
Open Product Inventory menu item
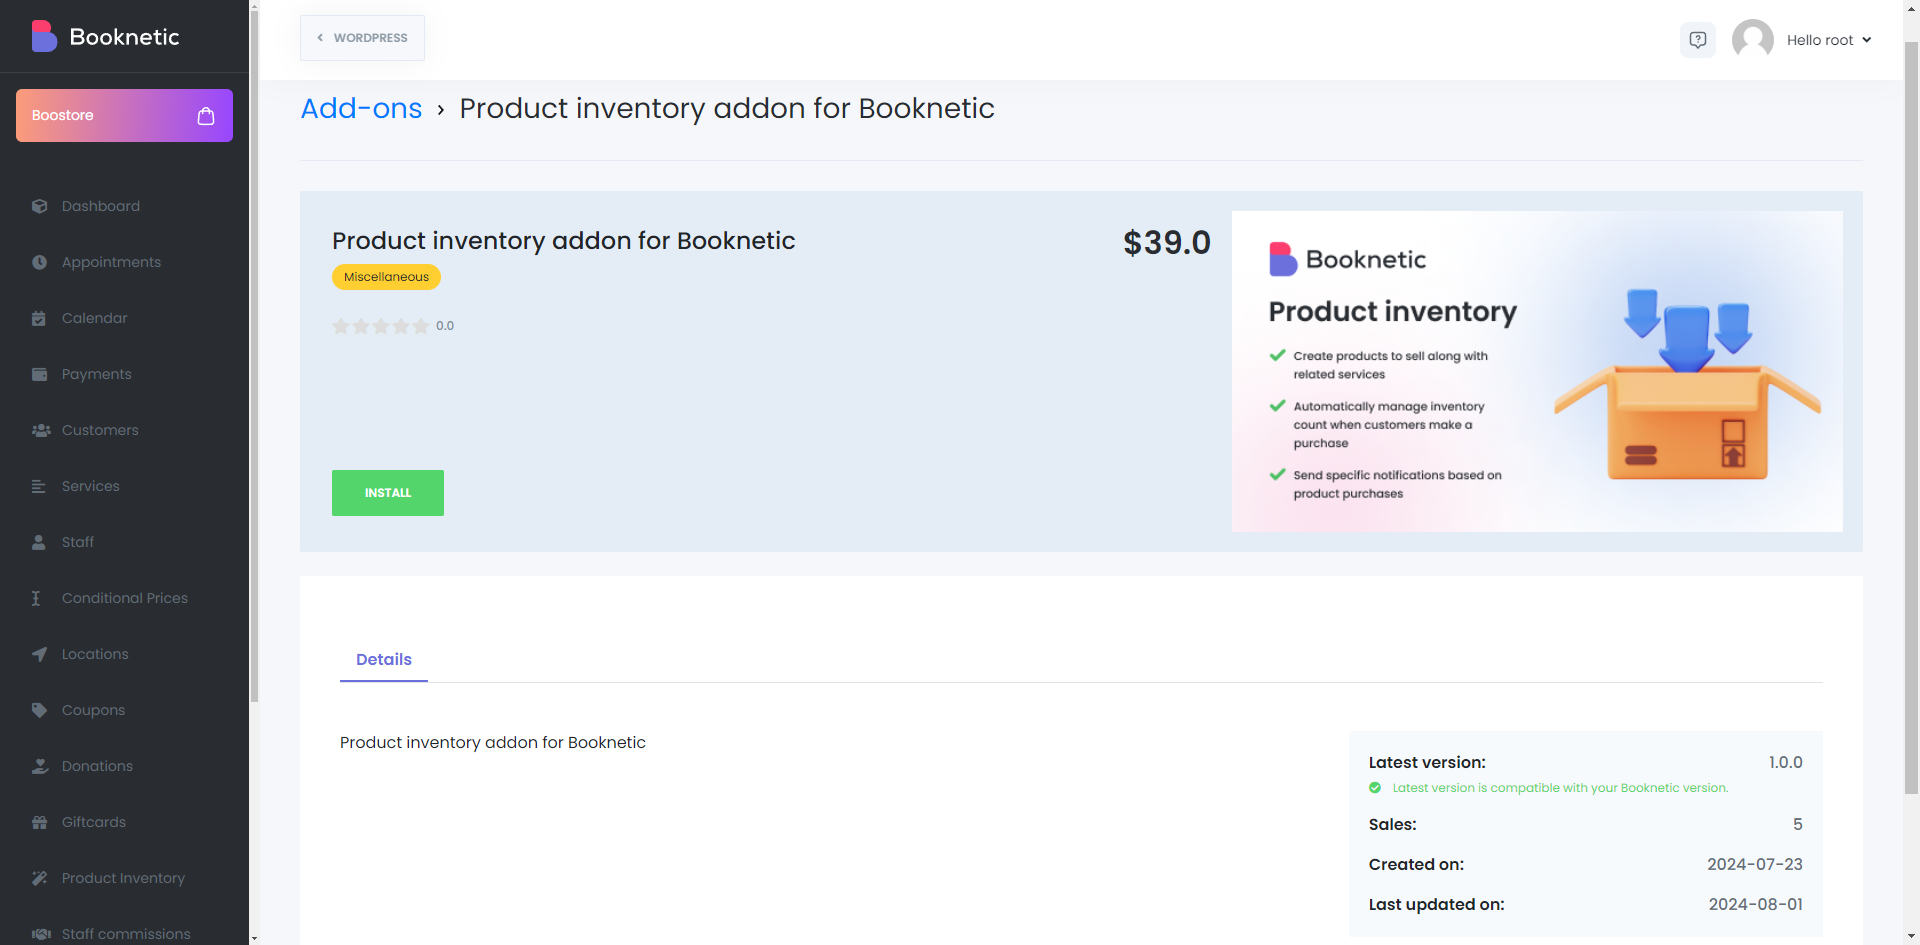point(124,878)
